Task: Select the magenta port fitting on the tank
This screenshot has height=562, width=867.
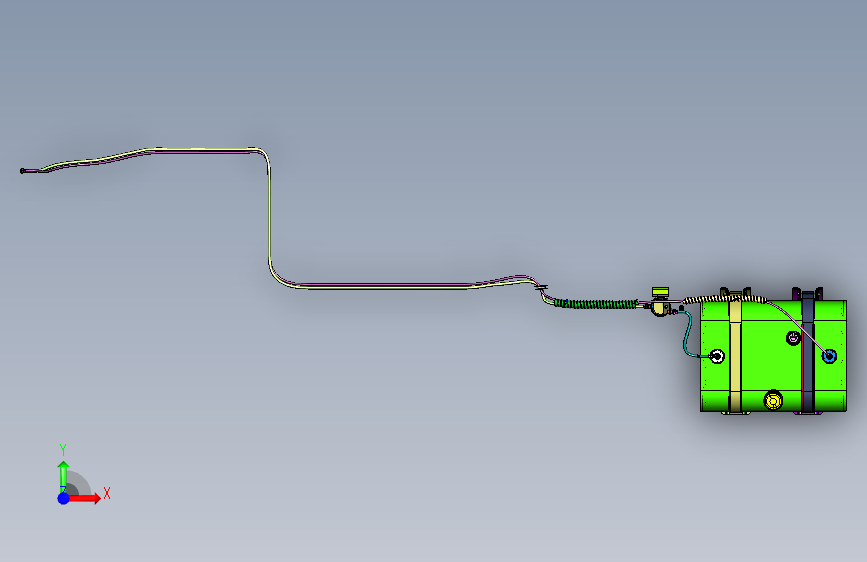Action: pos(793,337)
